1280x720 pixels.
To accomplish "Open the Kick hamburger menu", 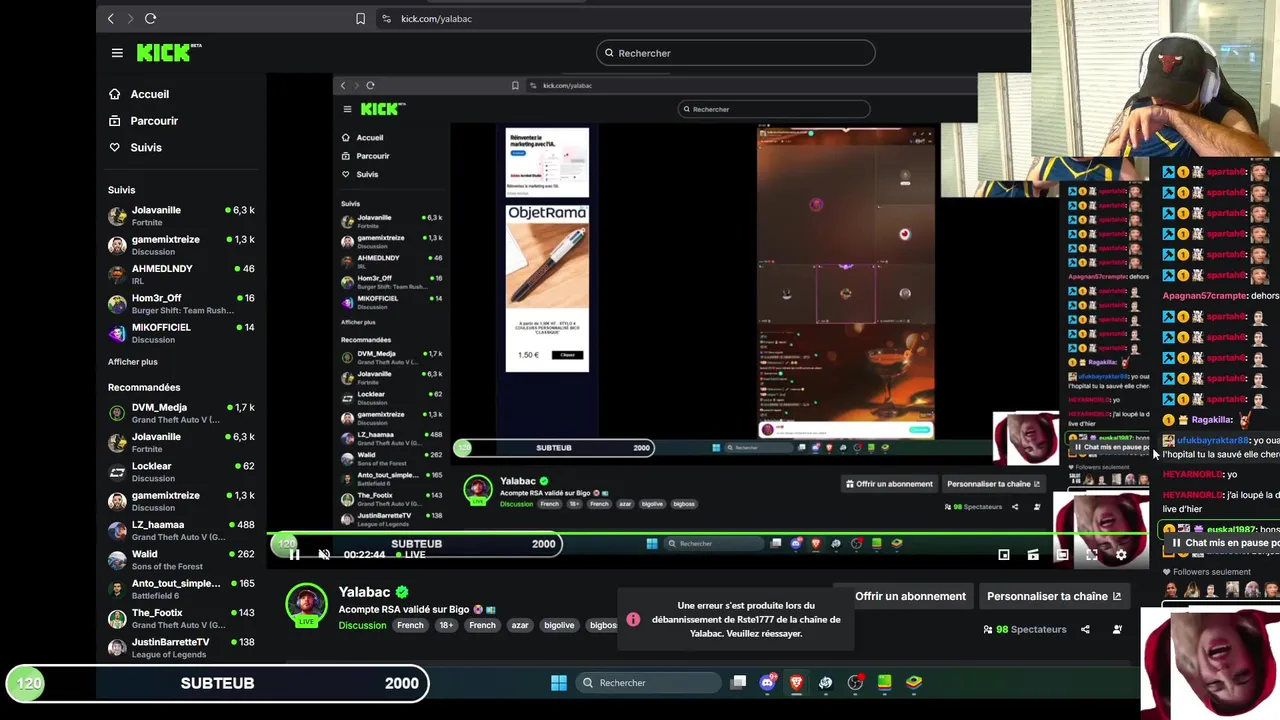I will (117, 53).
